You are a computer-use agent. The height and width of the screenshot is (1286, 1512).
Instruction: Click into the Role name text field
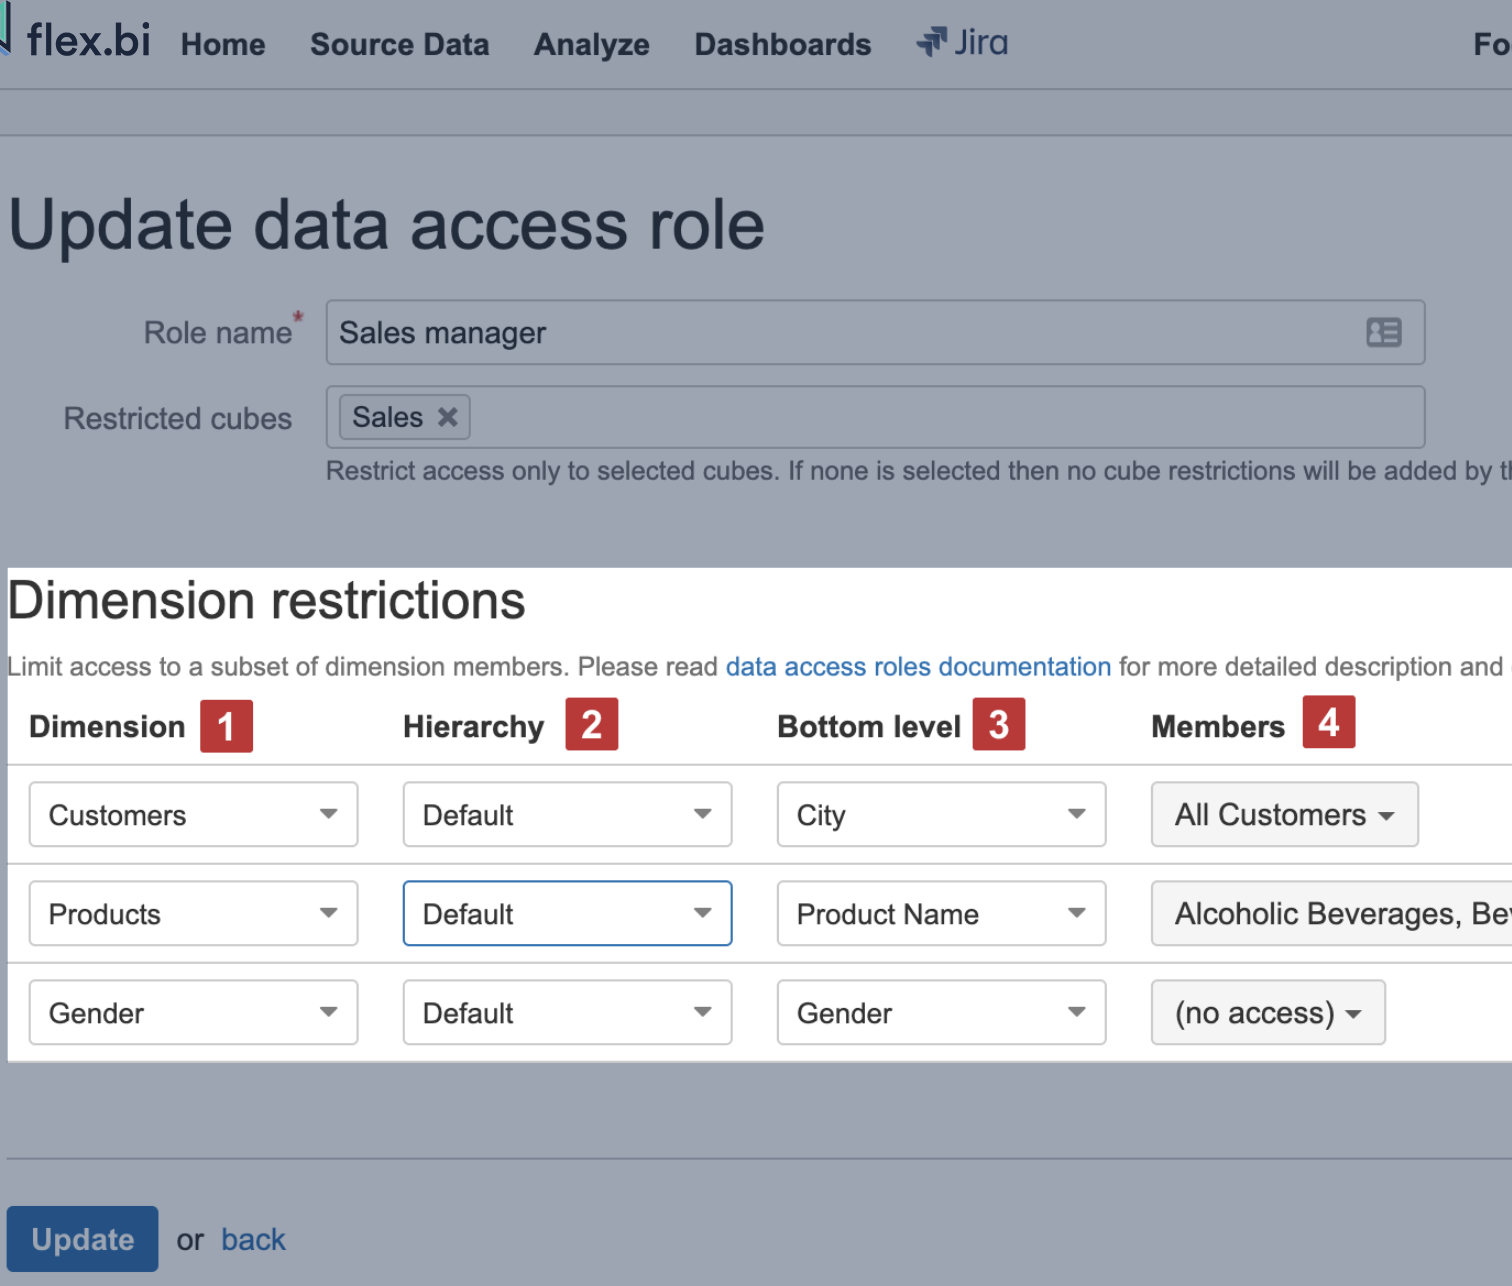point(840,333)
